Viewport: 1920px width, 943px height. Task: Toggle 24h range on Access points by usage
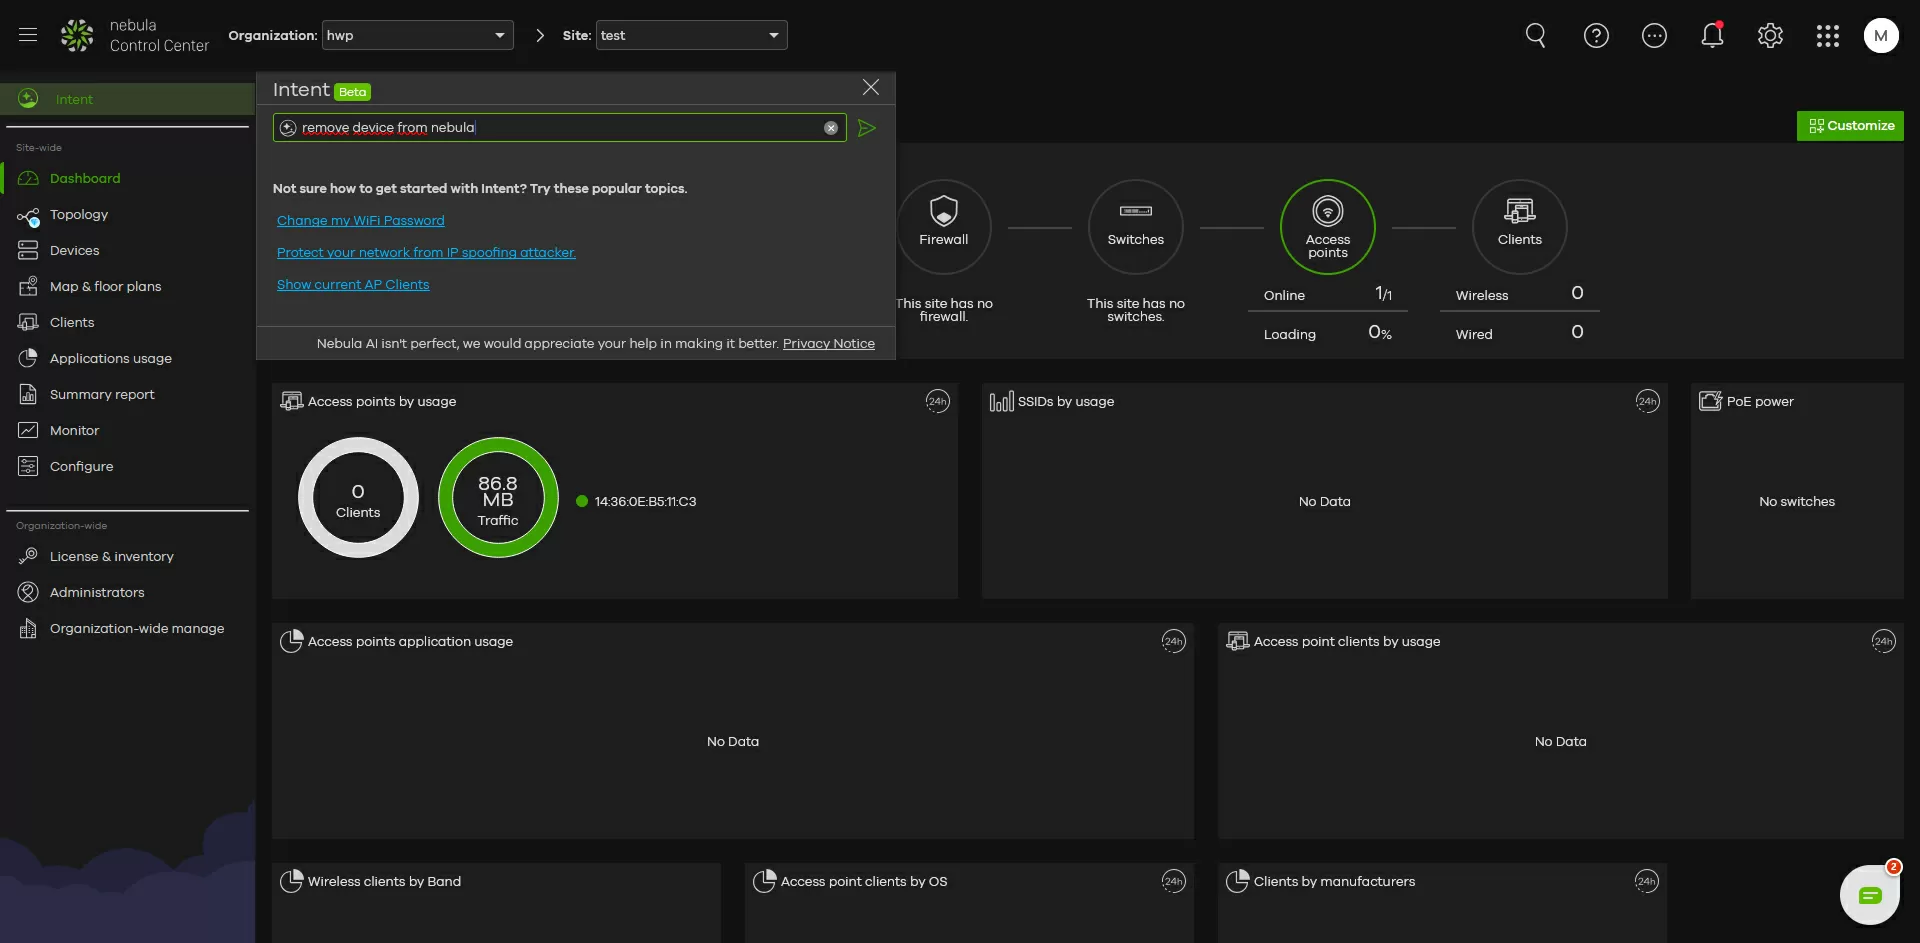[936, 401]
